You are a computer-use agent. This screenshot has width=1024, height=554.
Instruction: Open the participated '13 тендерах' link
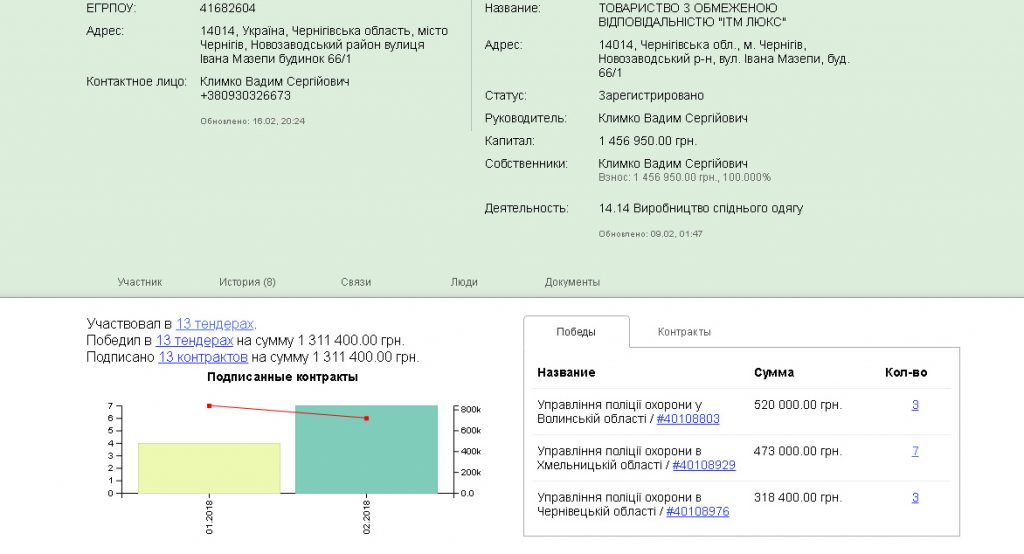tap(214, 324)
